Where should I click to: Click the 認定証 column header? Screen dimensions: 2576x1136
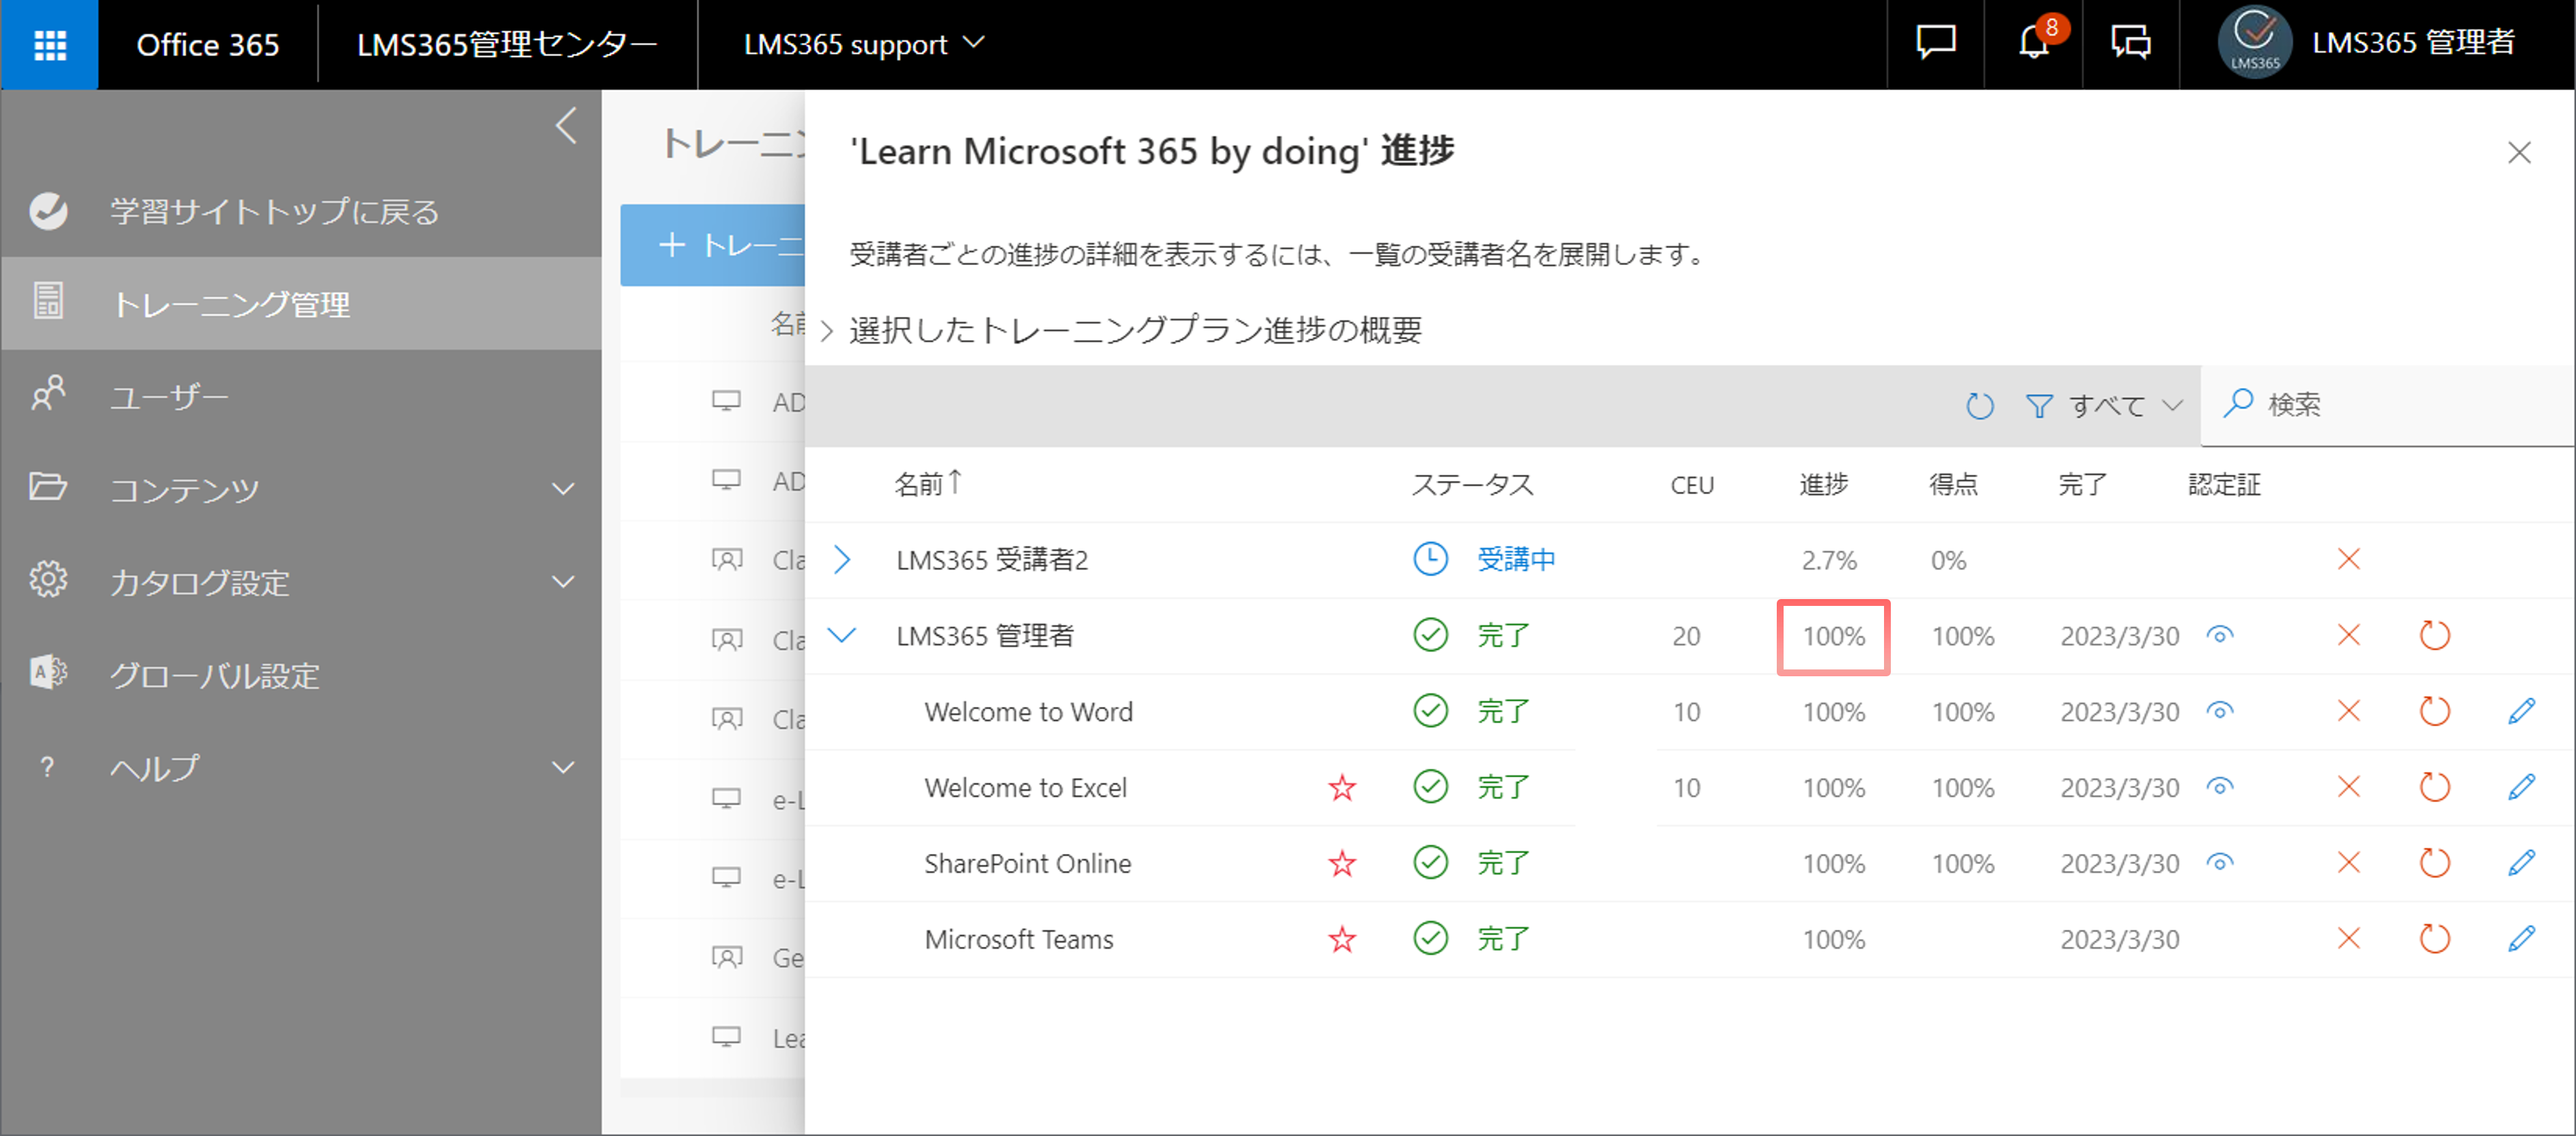[2224, 484]
